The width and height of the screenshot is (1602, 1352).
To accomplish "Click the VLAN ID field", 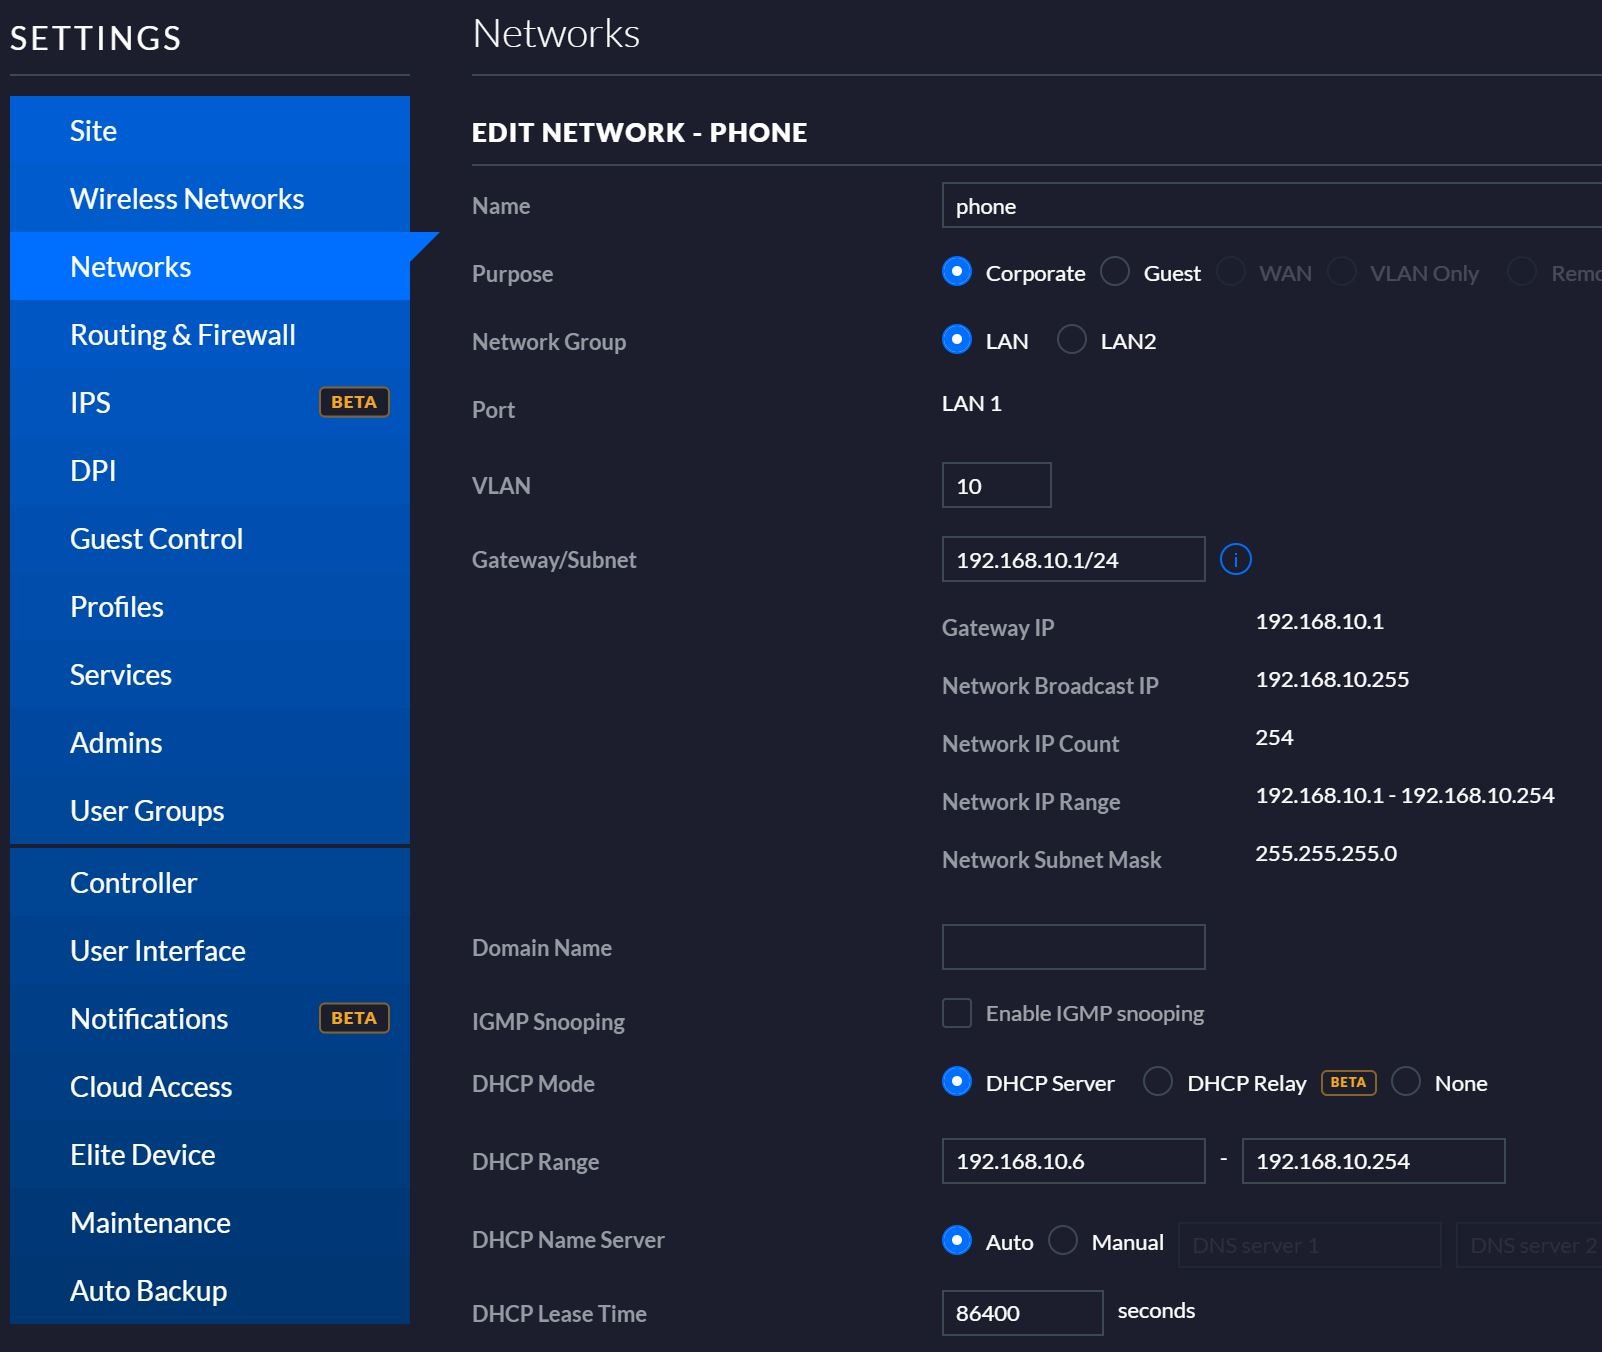I will coord(996,485).
